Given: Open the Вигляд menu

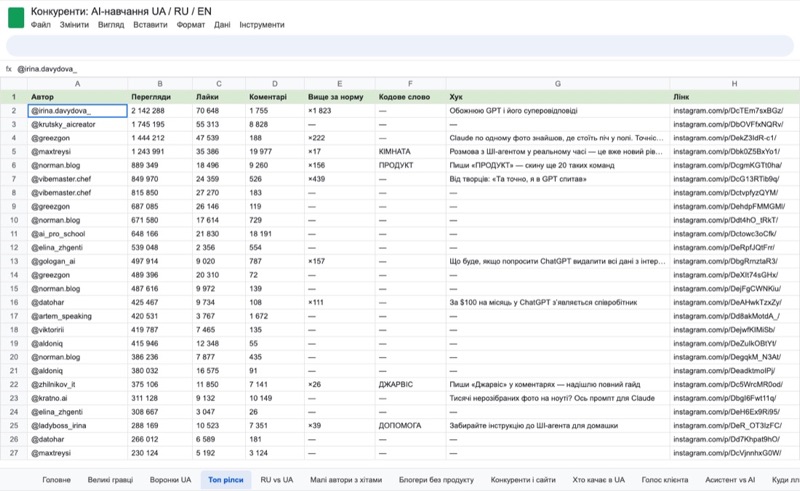Looking at the screenshot, I should click(111, 24).
